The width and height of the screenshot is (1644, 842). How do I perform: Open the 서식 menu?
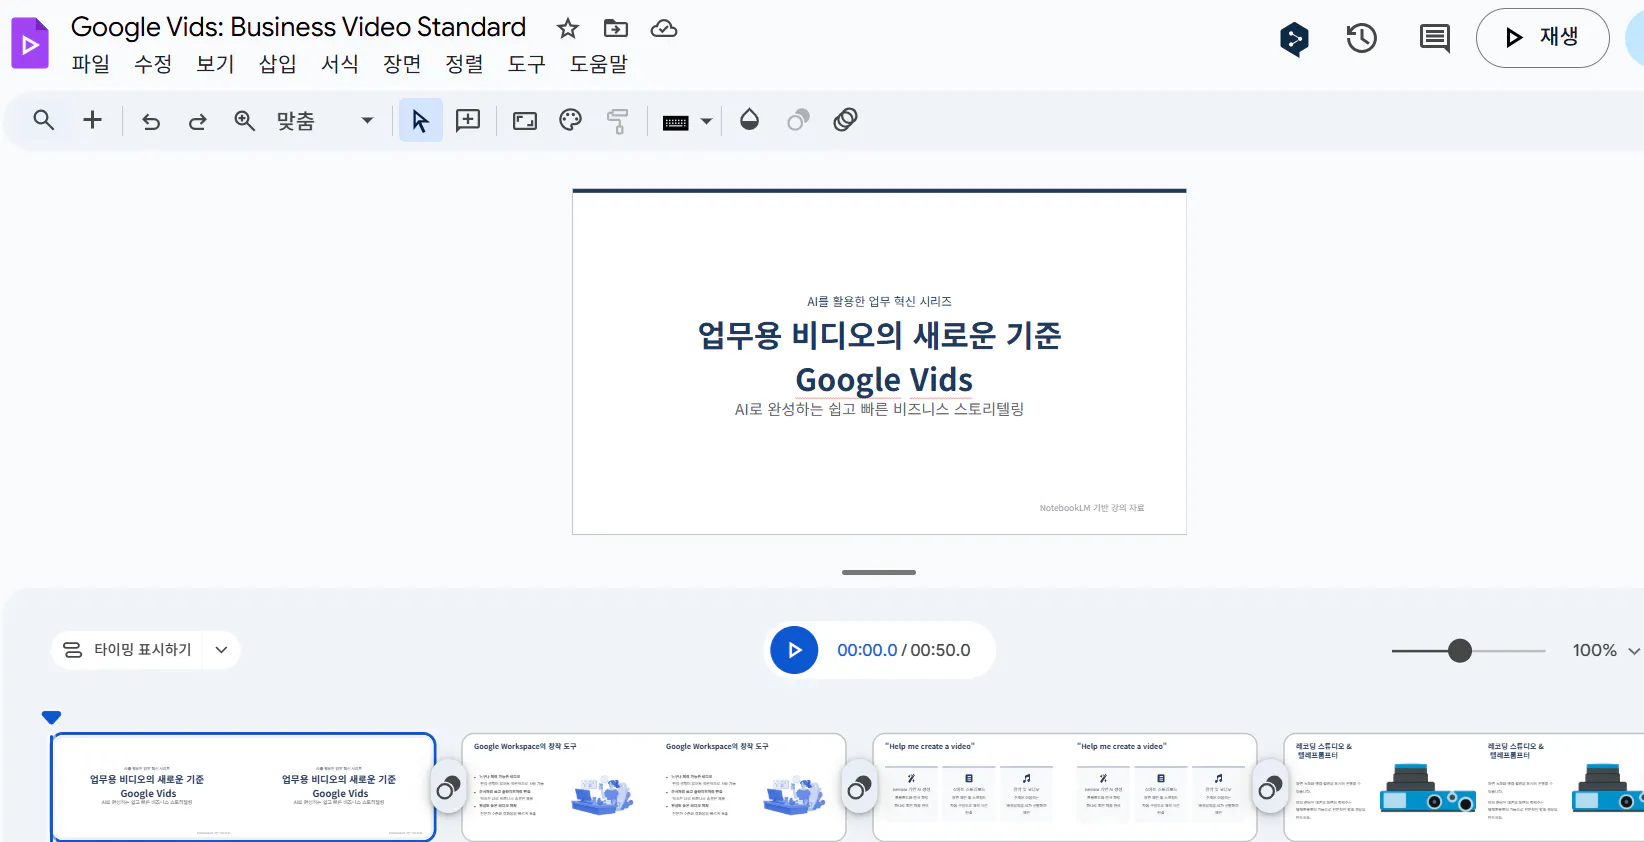pos(340,64)
